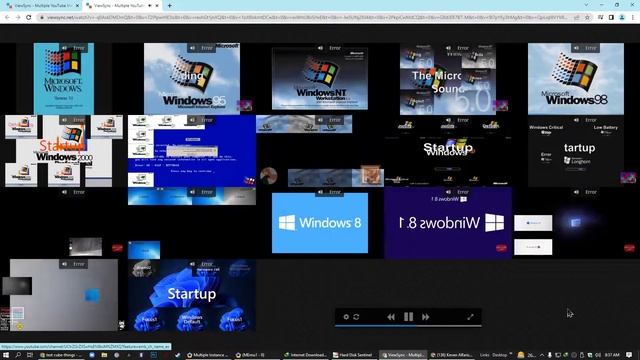
Task: Click Error label on Windows 8.1 video
Action: (x=463, y=192)
